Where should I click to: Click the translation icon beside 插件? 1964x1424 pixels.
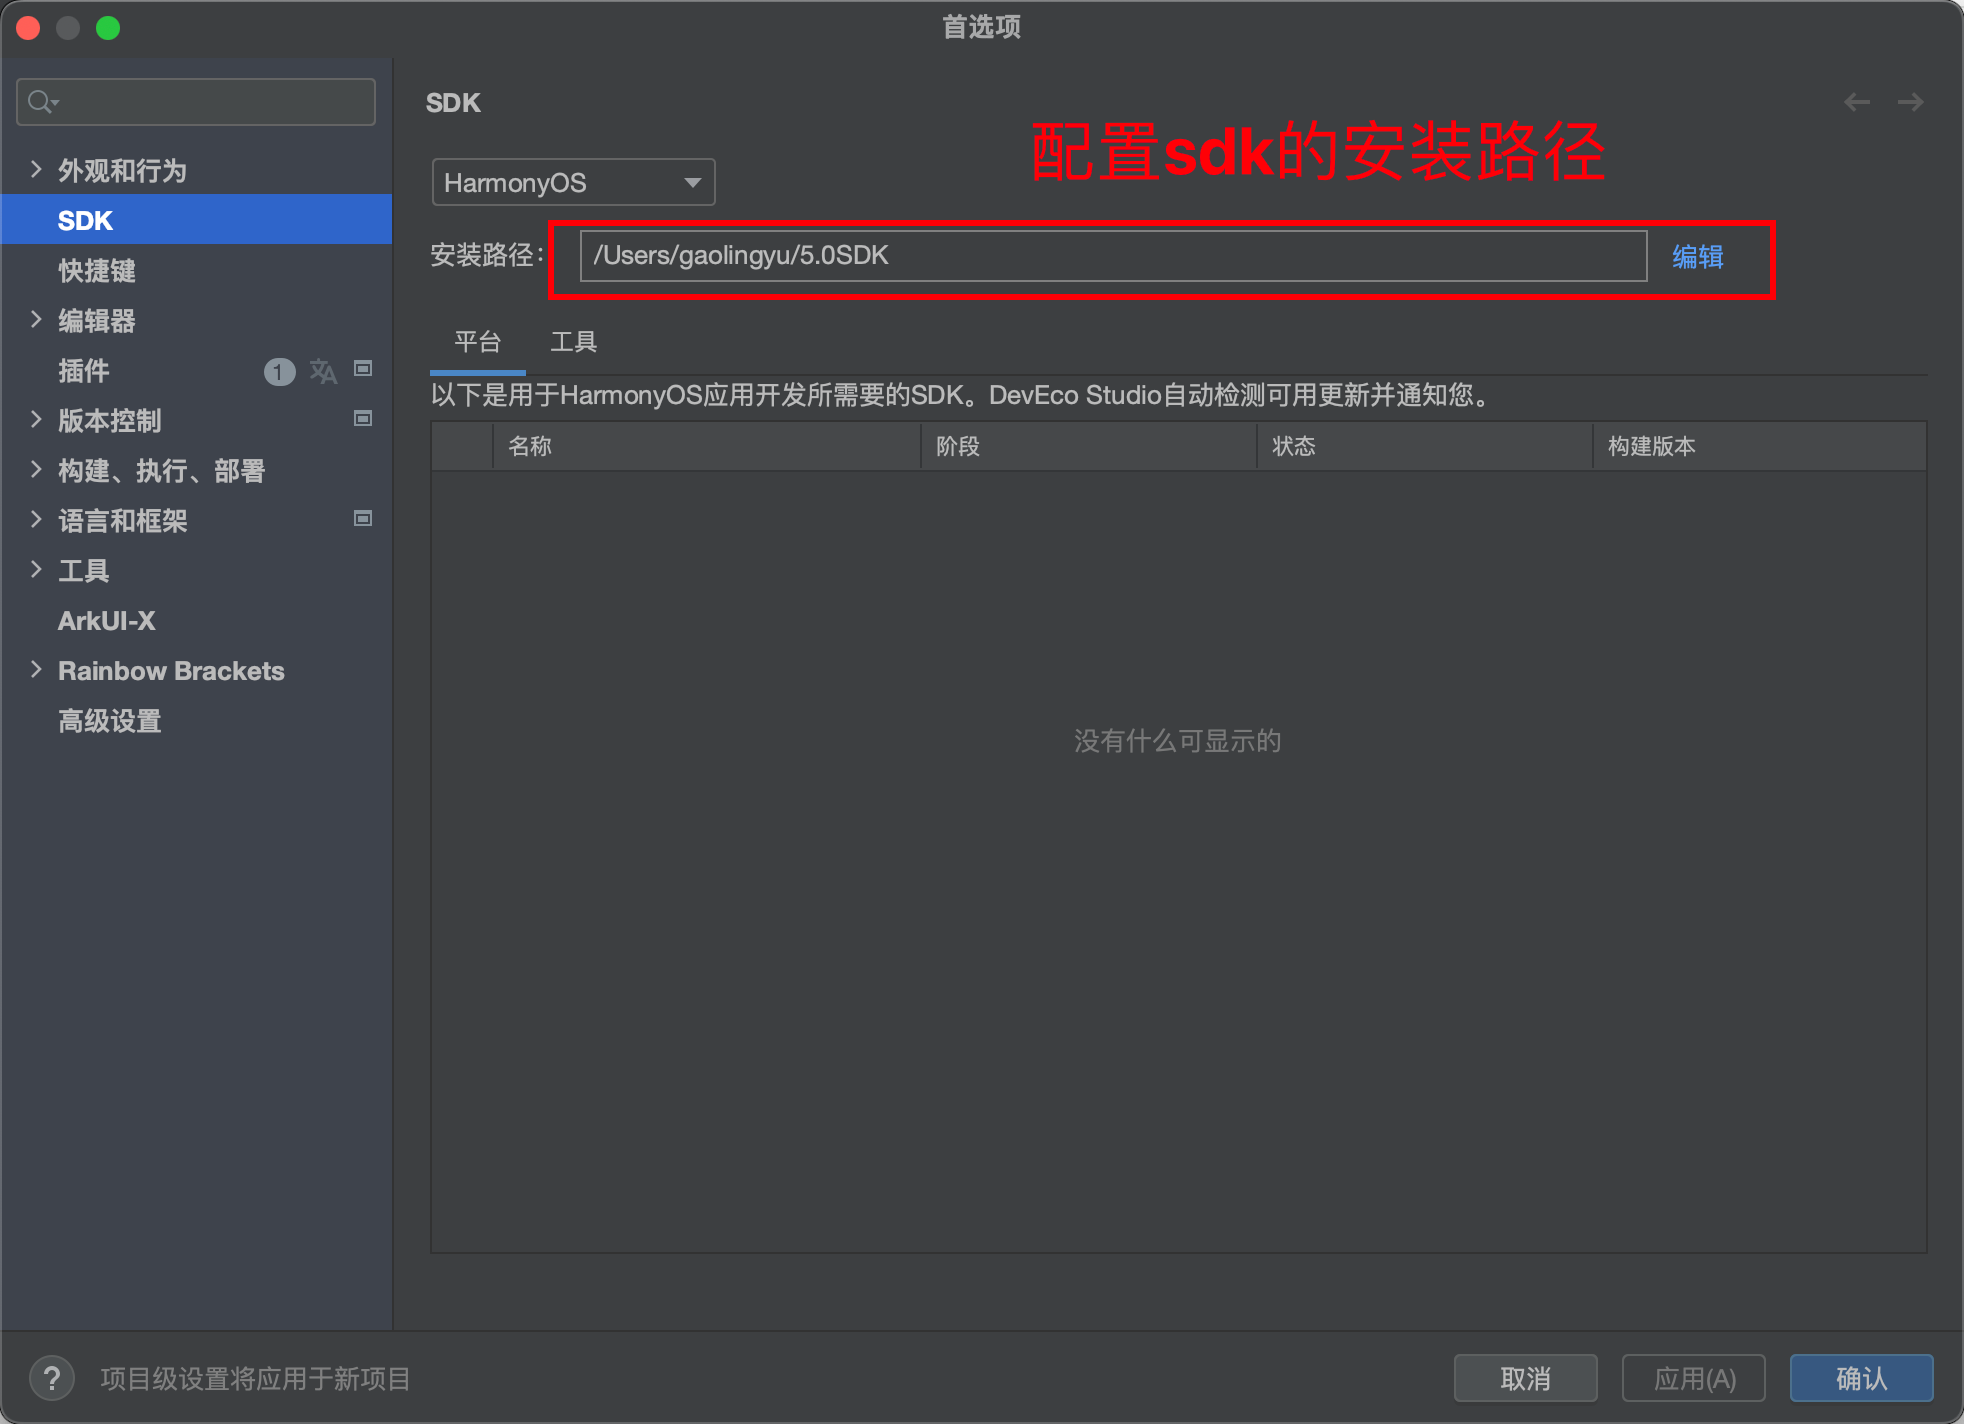pos(323,371)
